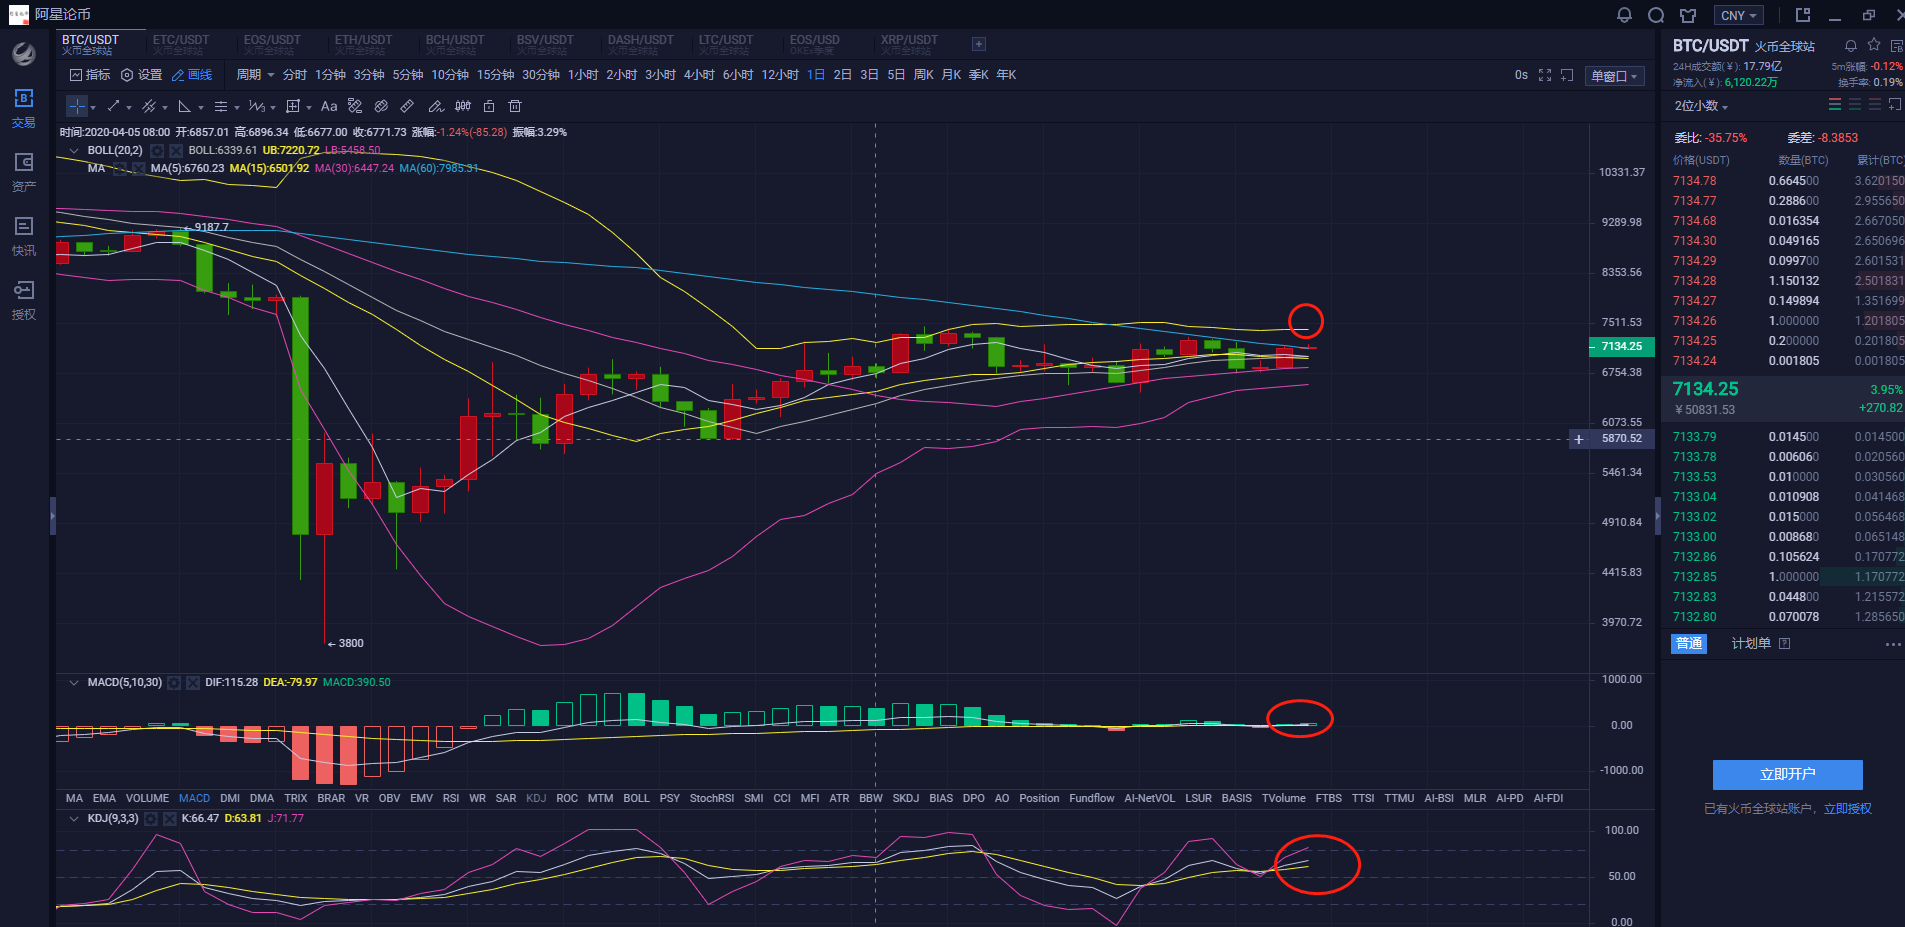Viewport: 1905px width, 927px height.
Task: Click the 立即授权 authorize link
Action: (1847, 808)
